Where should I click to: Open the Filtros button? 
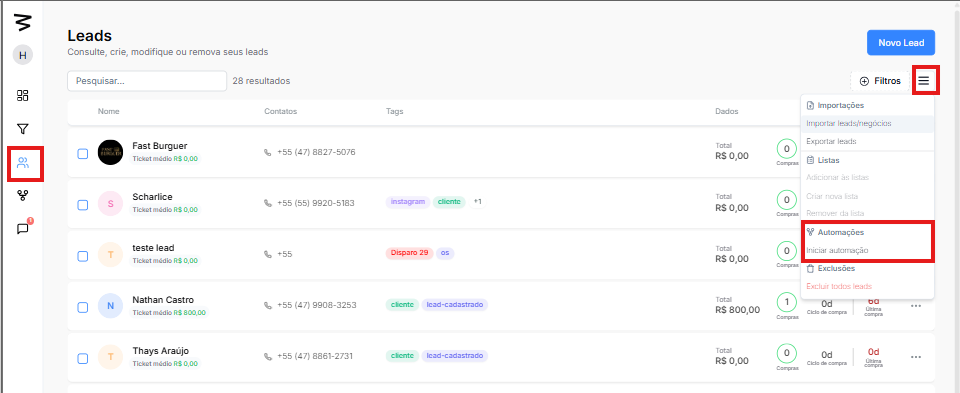[880, 81]
